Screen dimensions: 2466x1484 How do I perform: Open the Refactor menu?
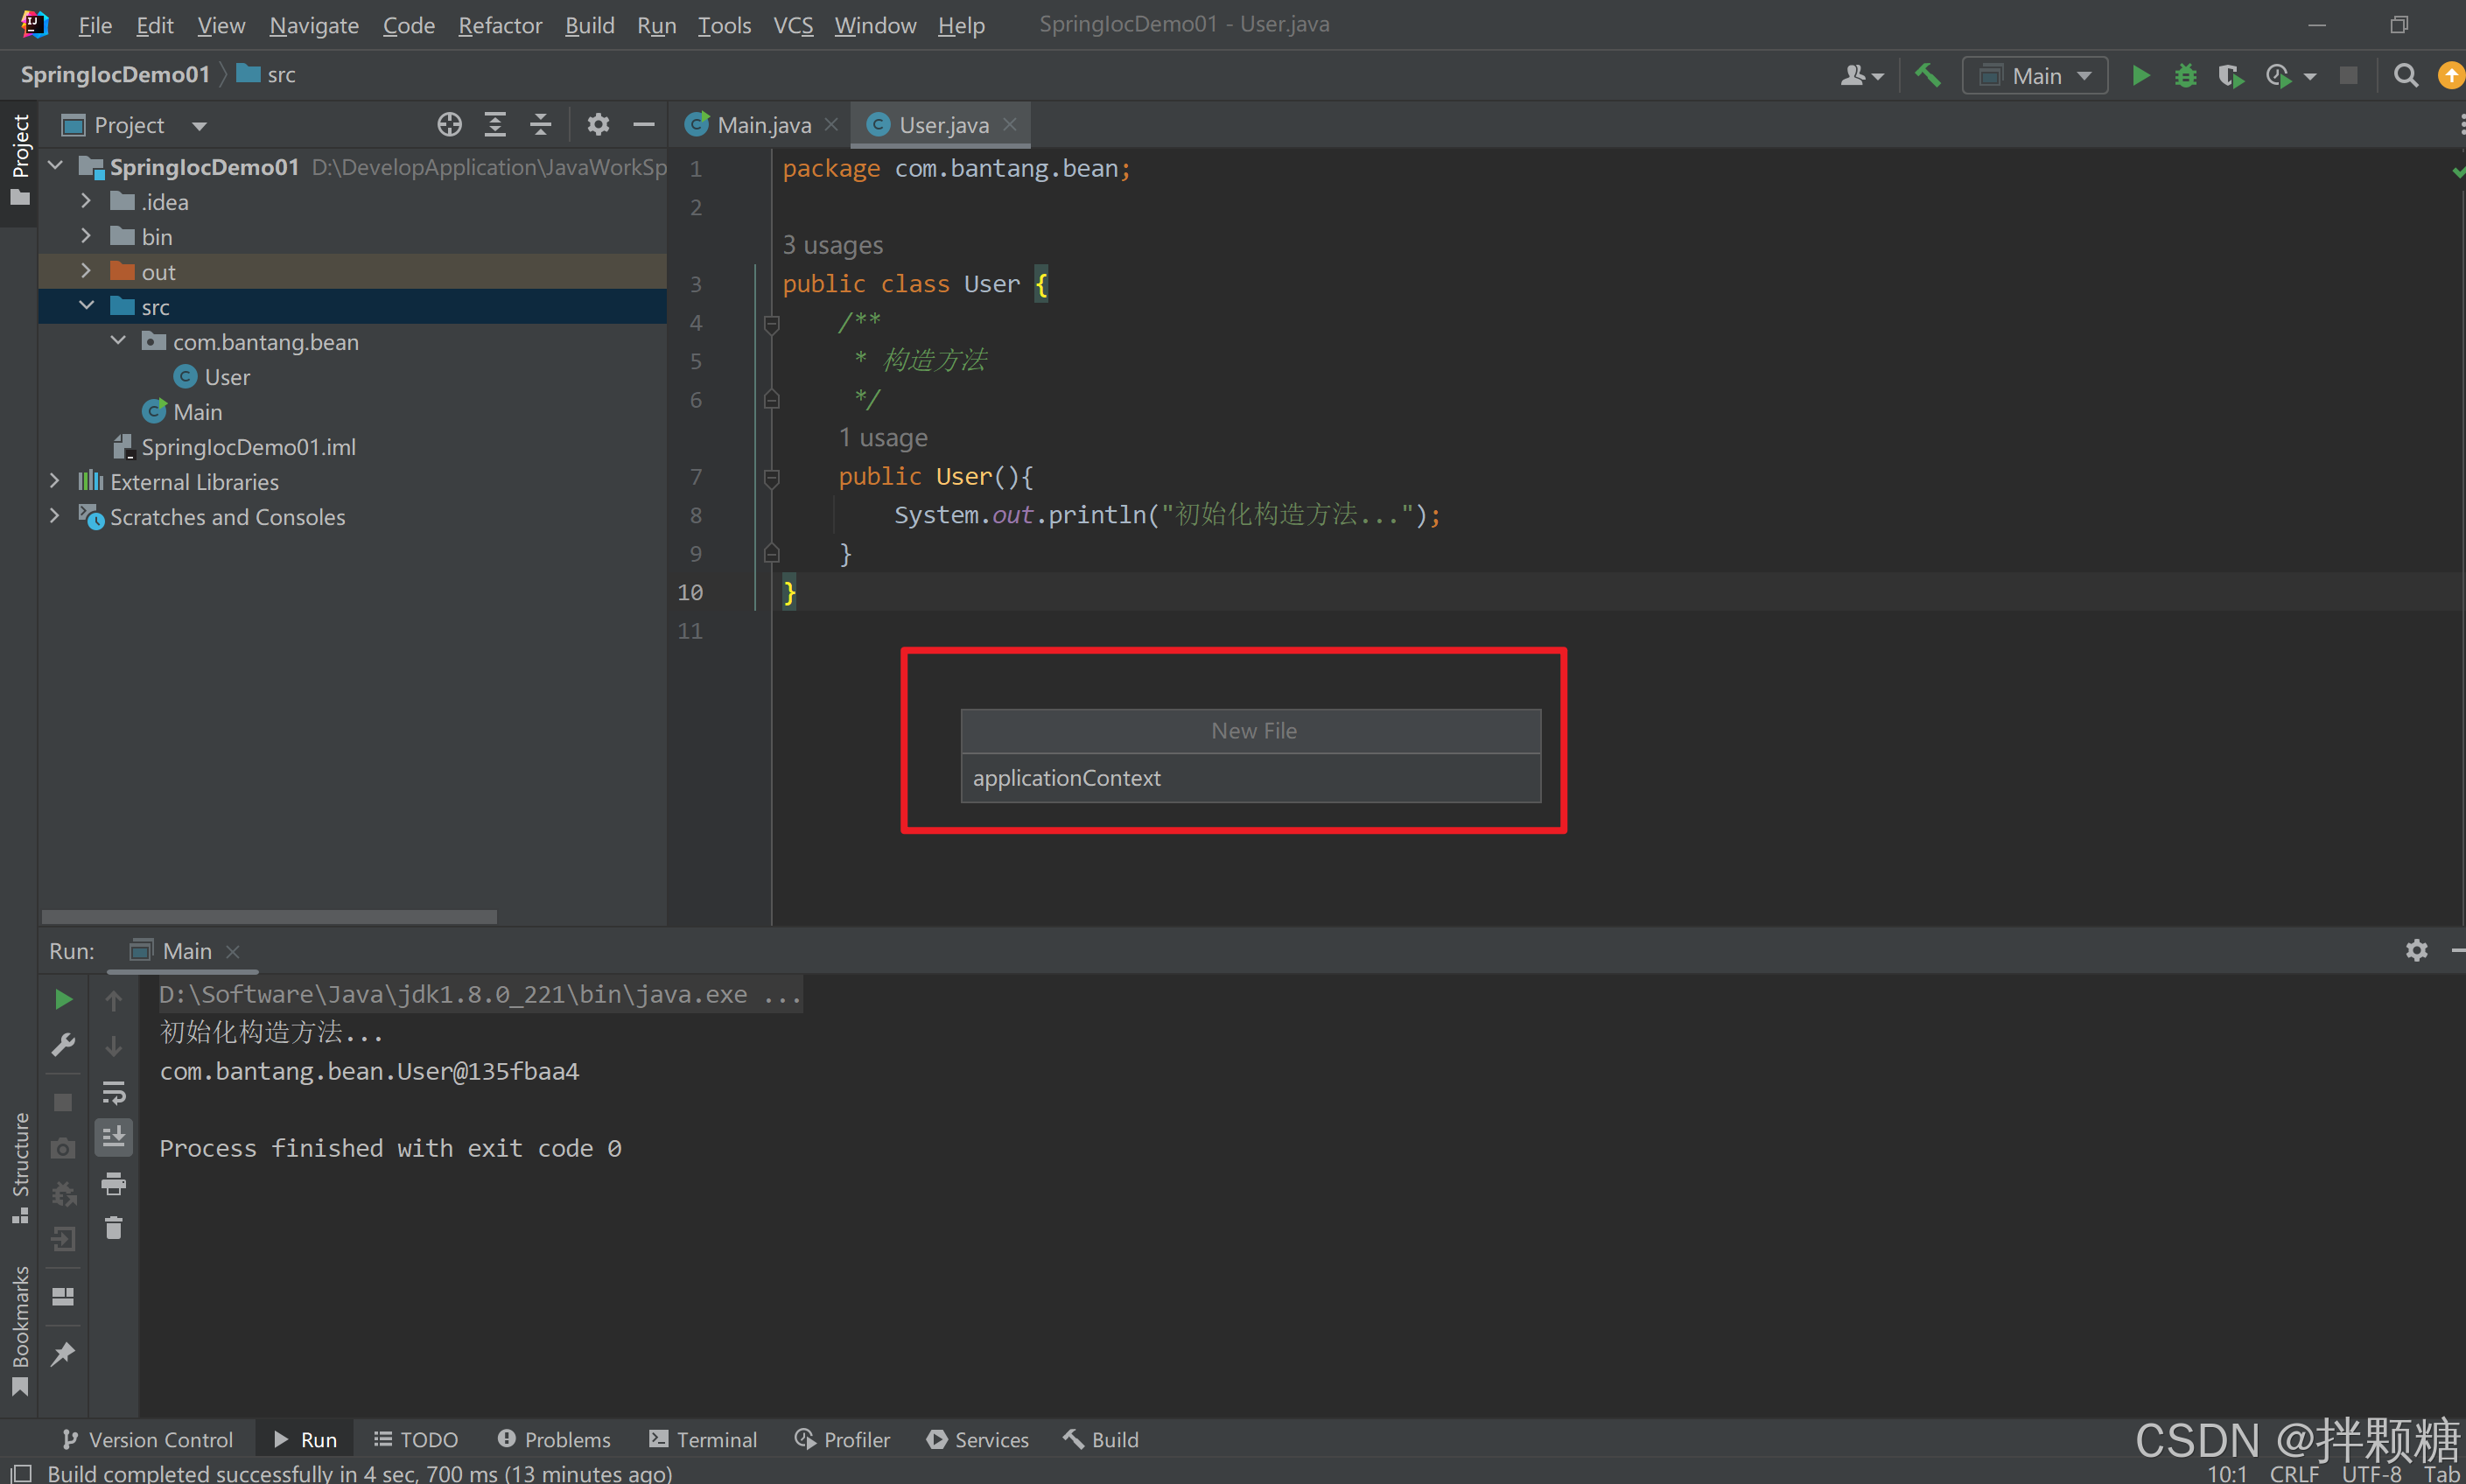[x=499, y=25]
